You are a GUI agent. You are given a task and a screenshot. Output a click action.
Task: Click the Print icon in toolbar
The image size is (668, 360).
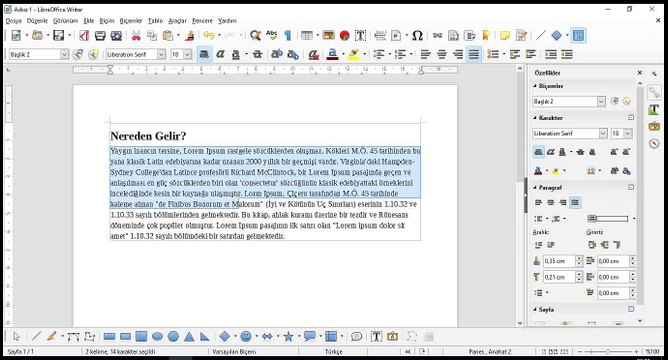100,35
